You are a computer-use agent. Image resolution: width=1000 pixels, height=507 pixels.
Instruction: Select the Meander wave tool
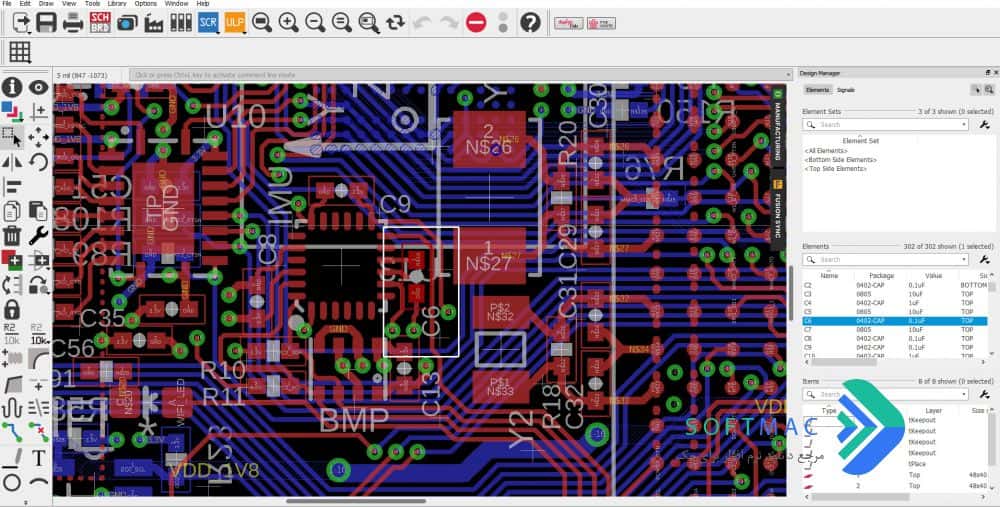click(x=11, y=408)
